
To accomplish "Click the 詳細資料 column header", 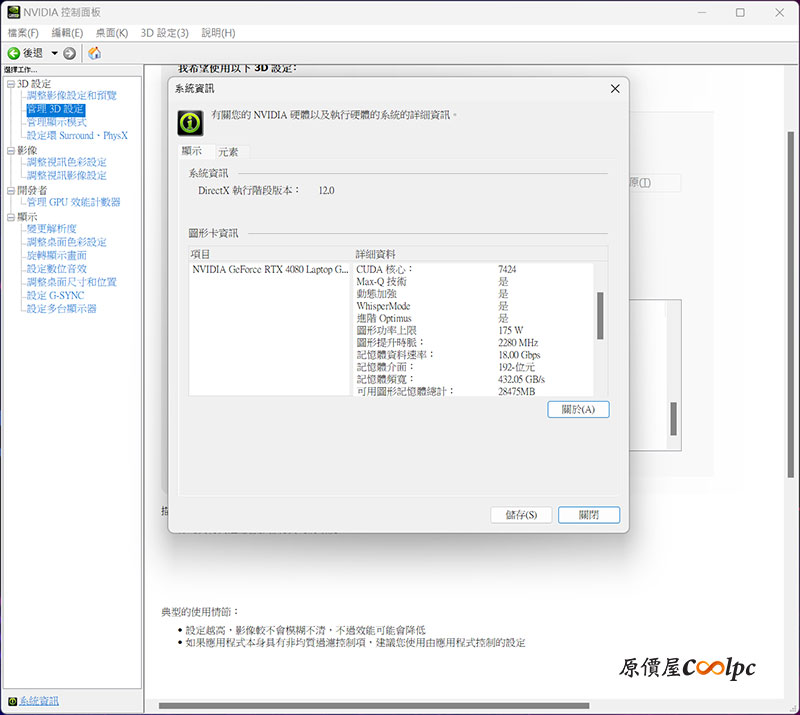I will tap(481, 254).
